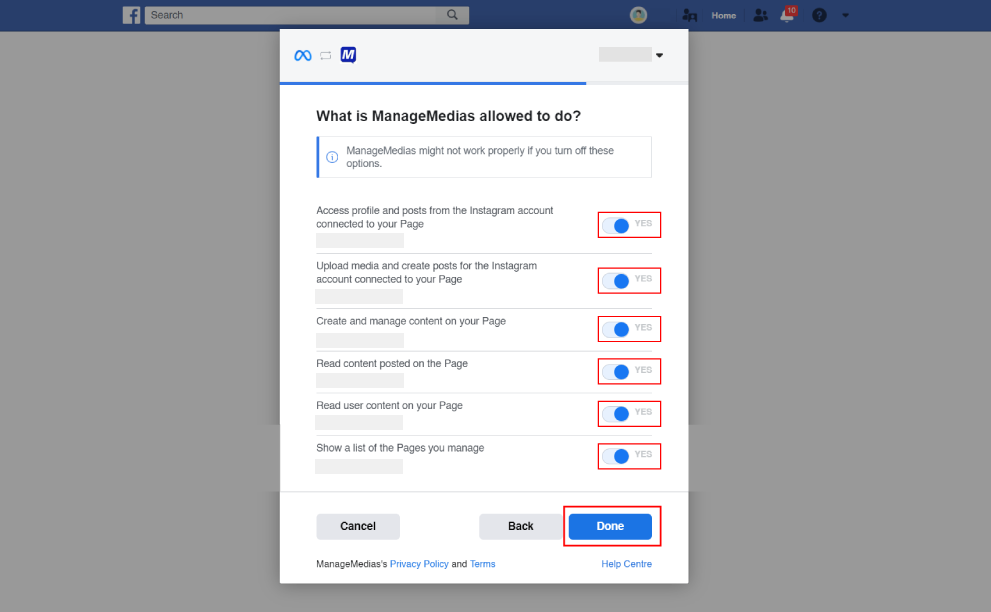991x612 pixels.
Task: Click the search magnifier icon
Action: pyautogui.click(x=453, y=15)
